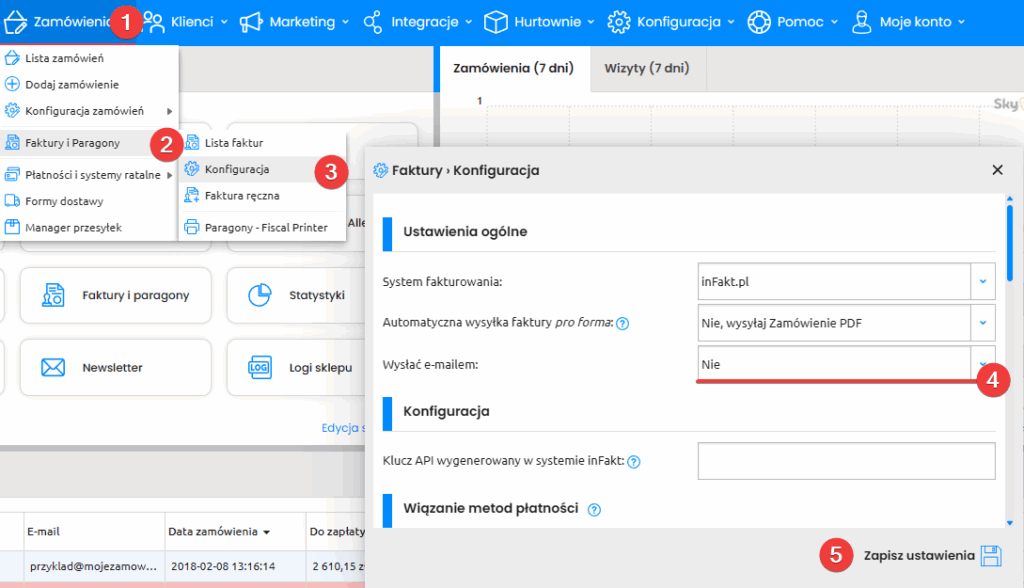1024x588 pixels.
Task: Select Dodaj zamówienie menu entry
Action: tap(71, 84)
